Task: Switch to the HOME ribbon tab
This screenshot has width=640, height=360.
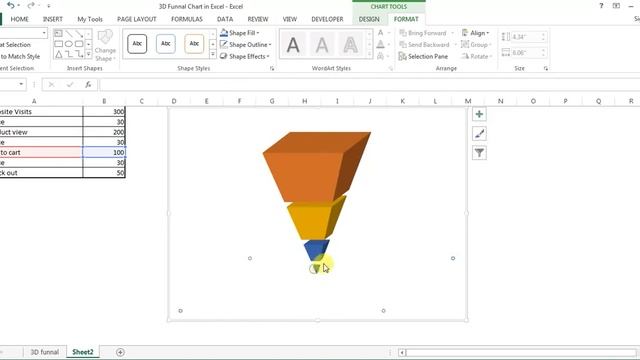Action: [20, 19]
